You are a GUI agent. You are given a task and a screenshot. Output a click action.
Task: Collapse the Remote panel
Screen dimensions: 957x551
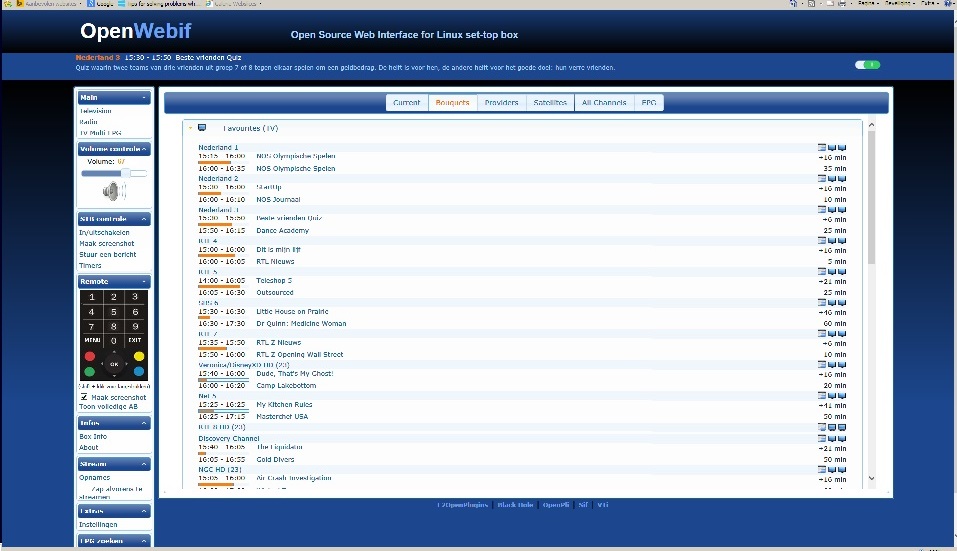[x=144, y=282]
